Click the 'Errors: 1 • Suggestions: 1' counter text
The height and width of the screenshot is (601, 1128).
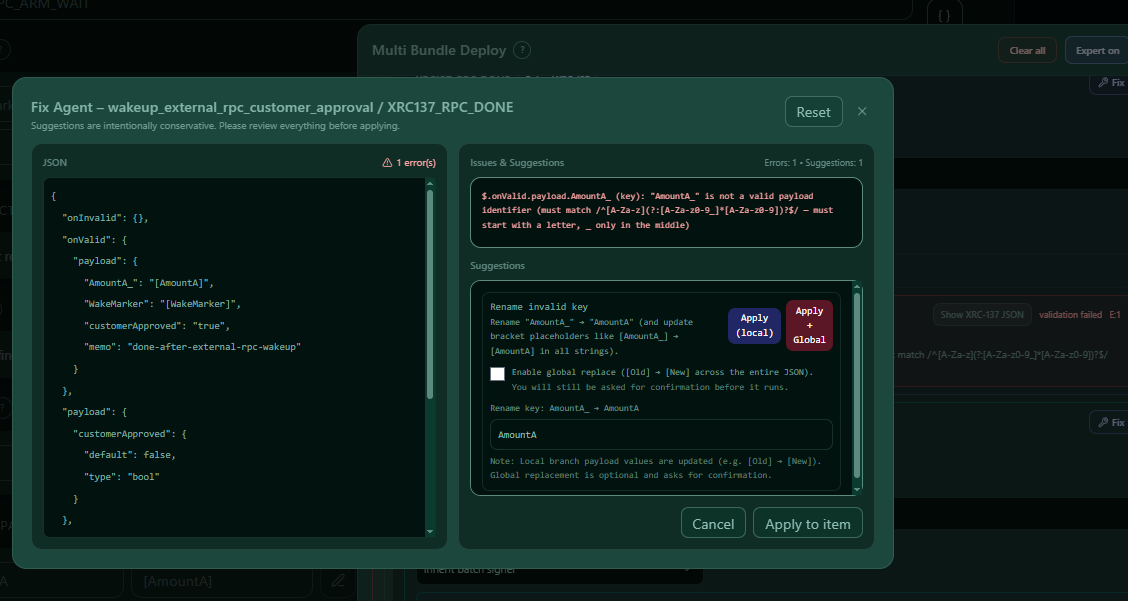click(x=813, y=163)
